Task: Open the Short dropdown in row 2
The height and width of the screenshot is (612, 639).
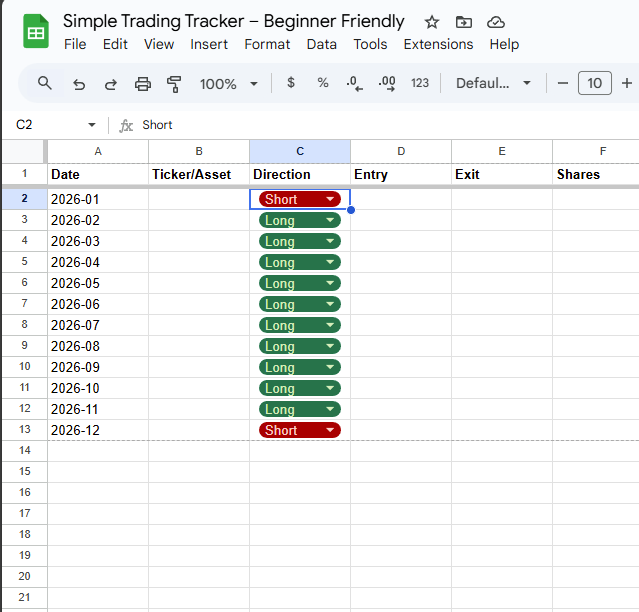Action: (330, 199)
